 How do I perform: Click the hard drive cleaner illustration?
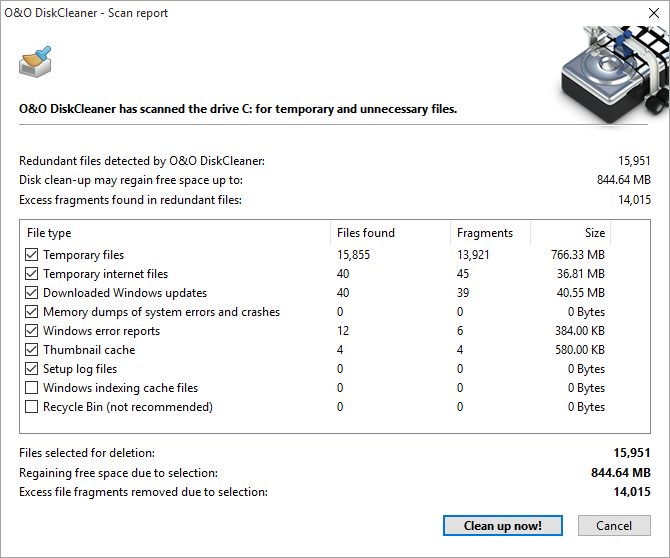click(614, 75)
